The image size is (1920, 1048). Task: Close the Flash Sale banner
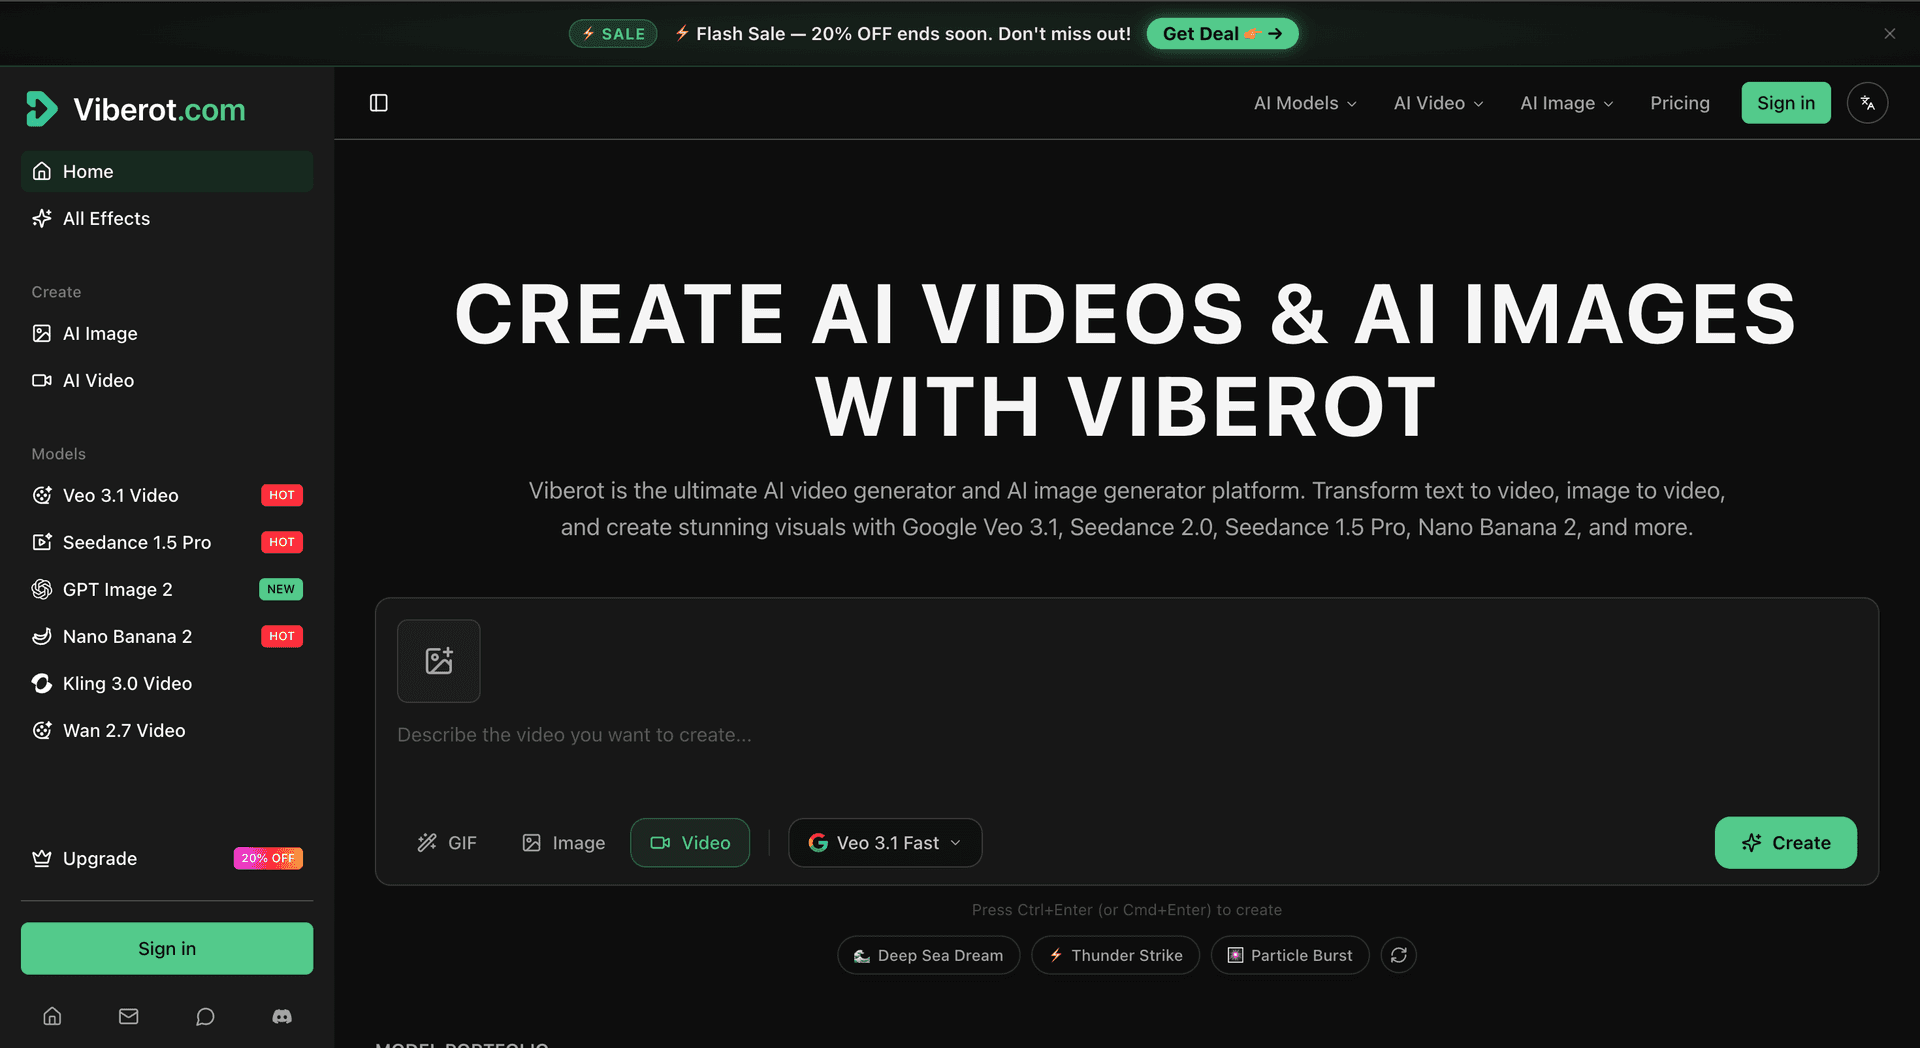point(1889,33)
